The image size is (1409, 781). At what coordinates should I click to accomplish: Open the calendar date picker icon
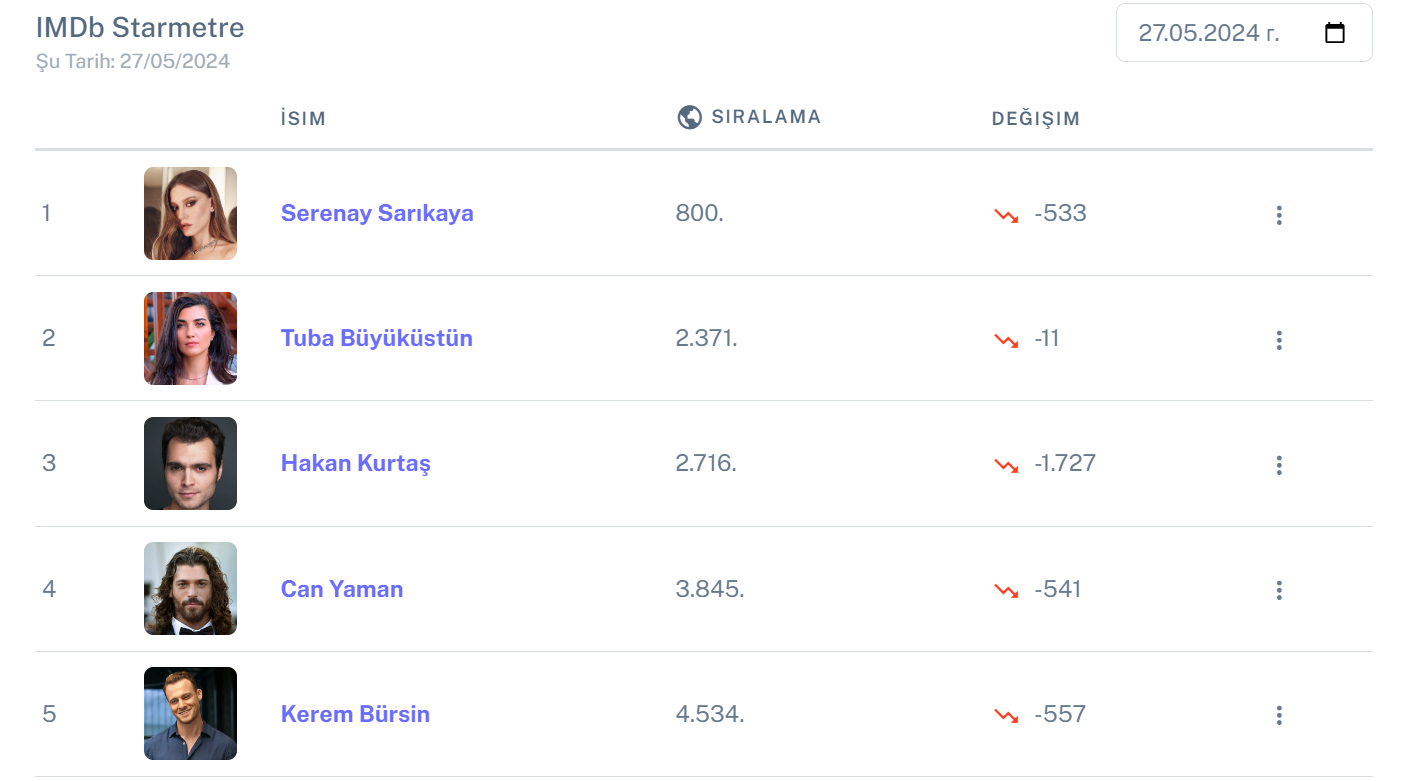click(1334, 33)
